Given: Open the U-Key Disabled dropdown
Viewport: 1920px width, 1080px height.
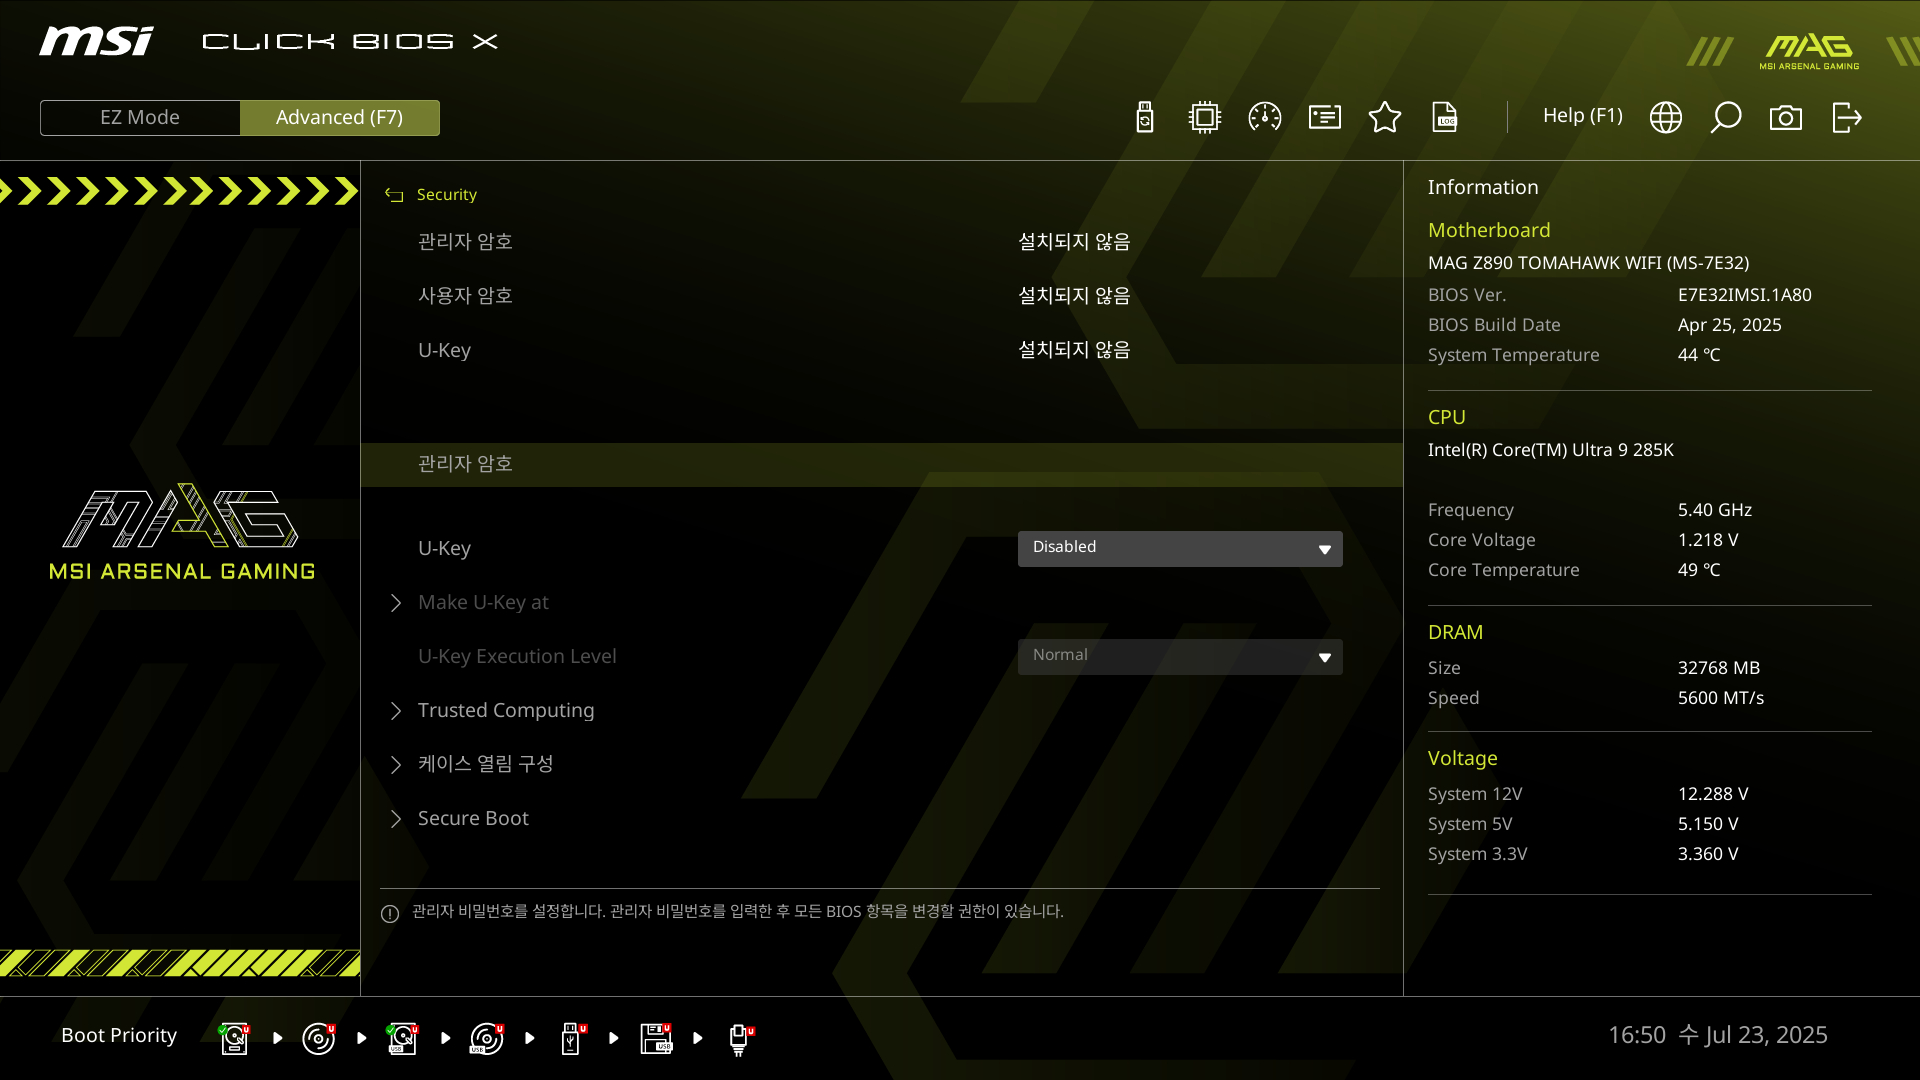Looking at the screenshot, I should click(x=1180, y=548).
